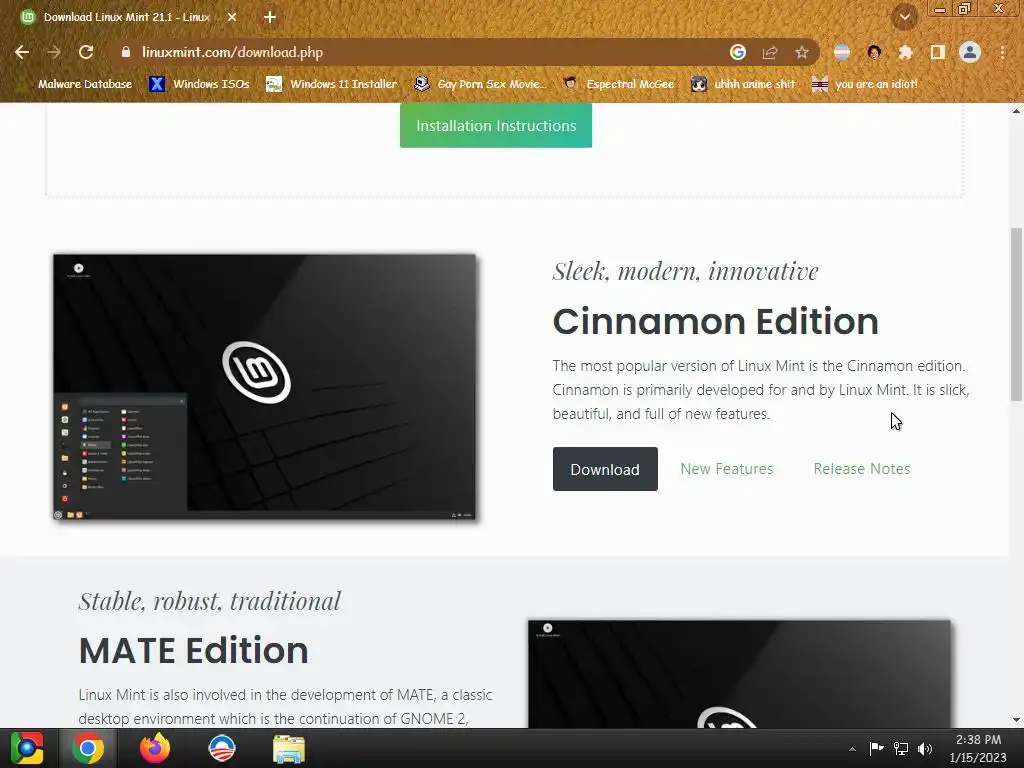Viewport: 1024px width, 768px height.
Task: Click the MATE Edition heading
Action: [x=193, y=650]
